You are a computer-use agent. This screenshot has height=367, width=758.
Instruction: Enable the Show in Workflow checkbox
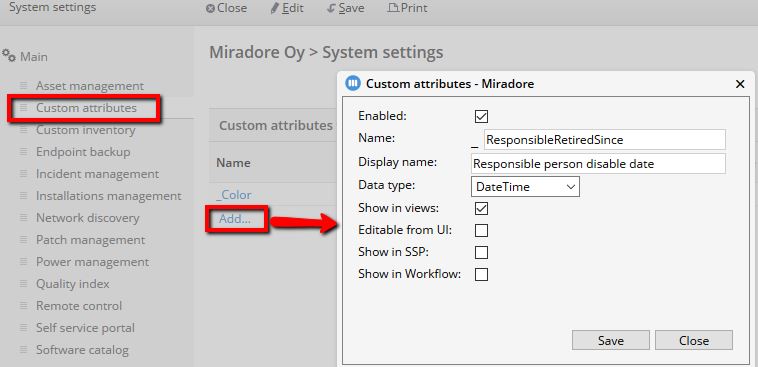[x=481, y=275]
